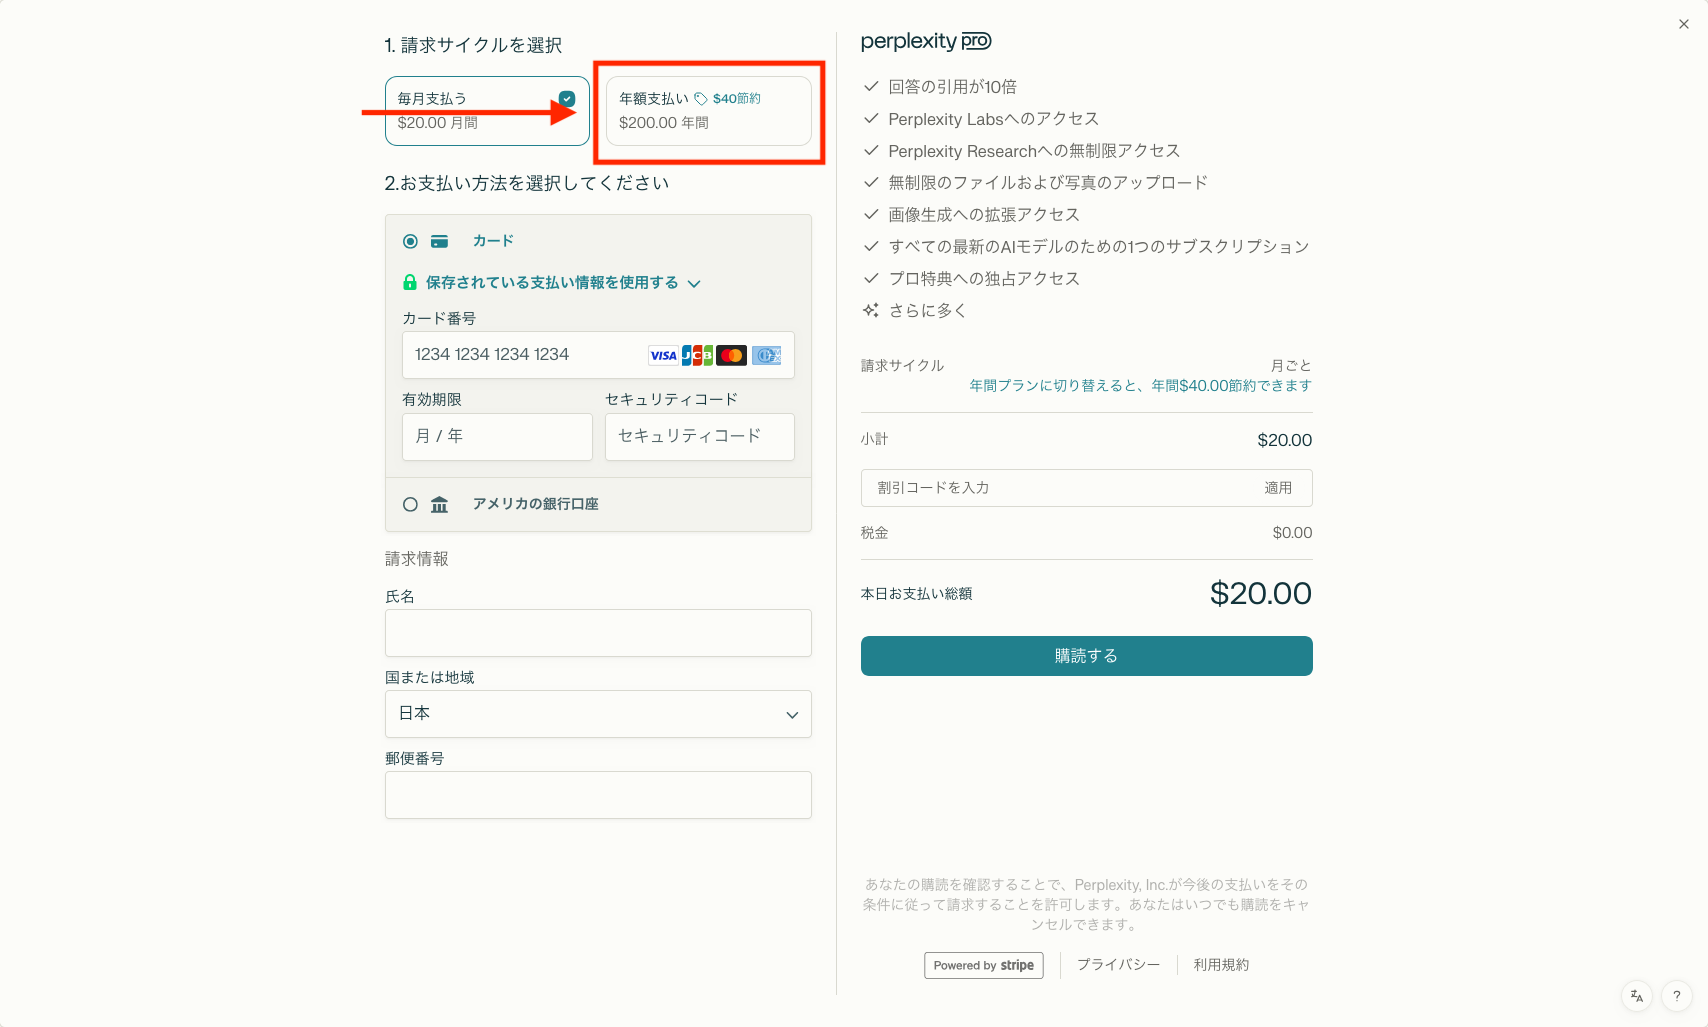Click the green lock icon near saved payment info

coord(409,282)
